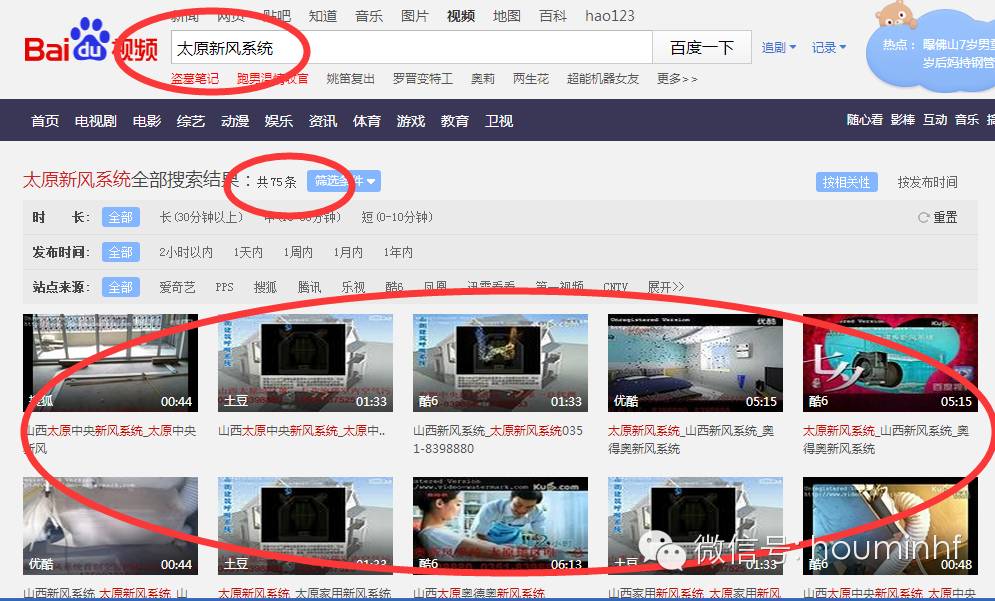
Task: Play 优酷 video thumbnail lasting 05:15
Action: 695,363
